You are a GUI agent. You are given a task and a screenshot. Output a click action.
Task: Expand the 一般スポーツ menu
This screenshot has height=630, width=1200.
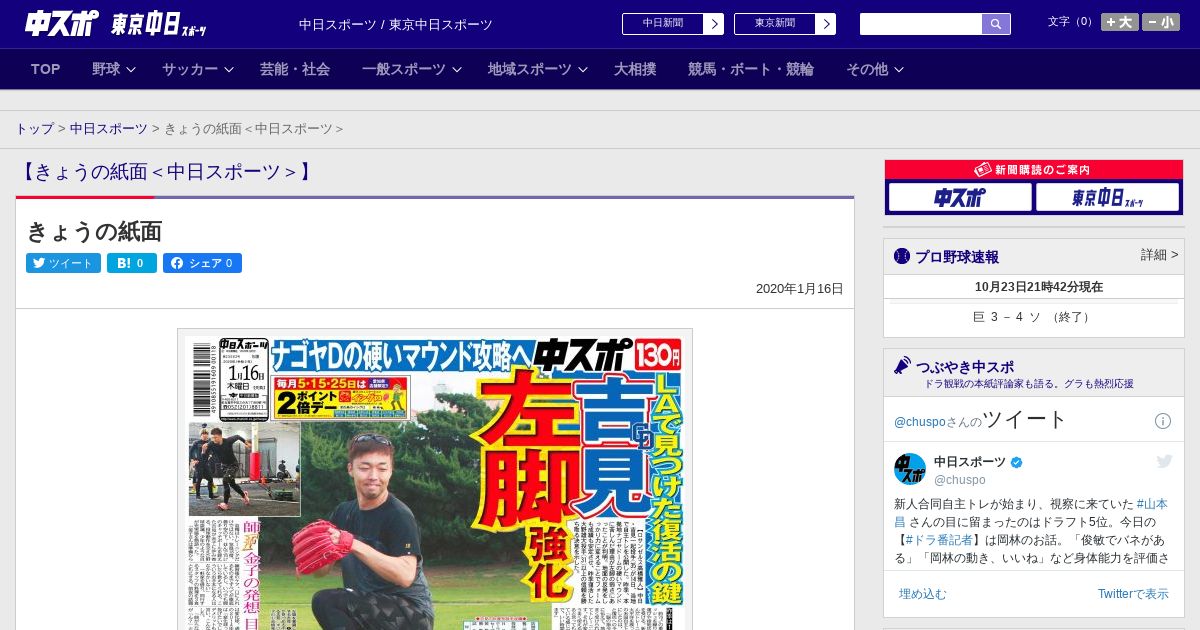click(x=411, y=69)
